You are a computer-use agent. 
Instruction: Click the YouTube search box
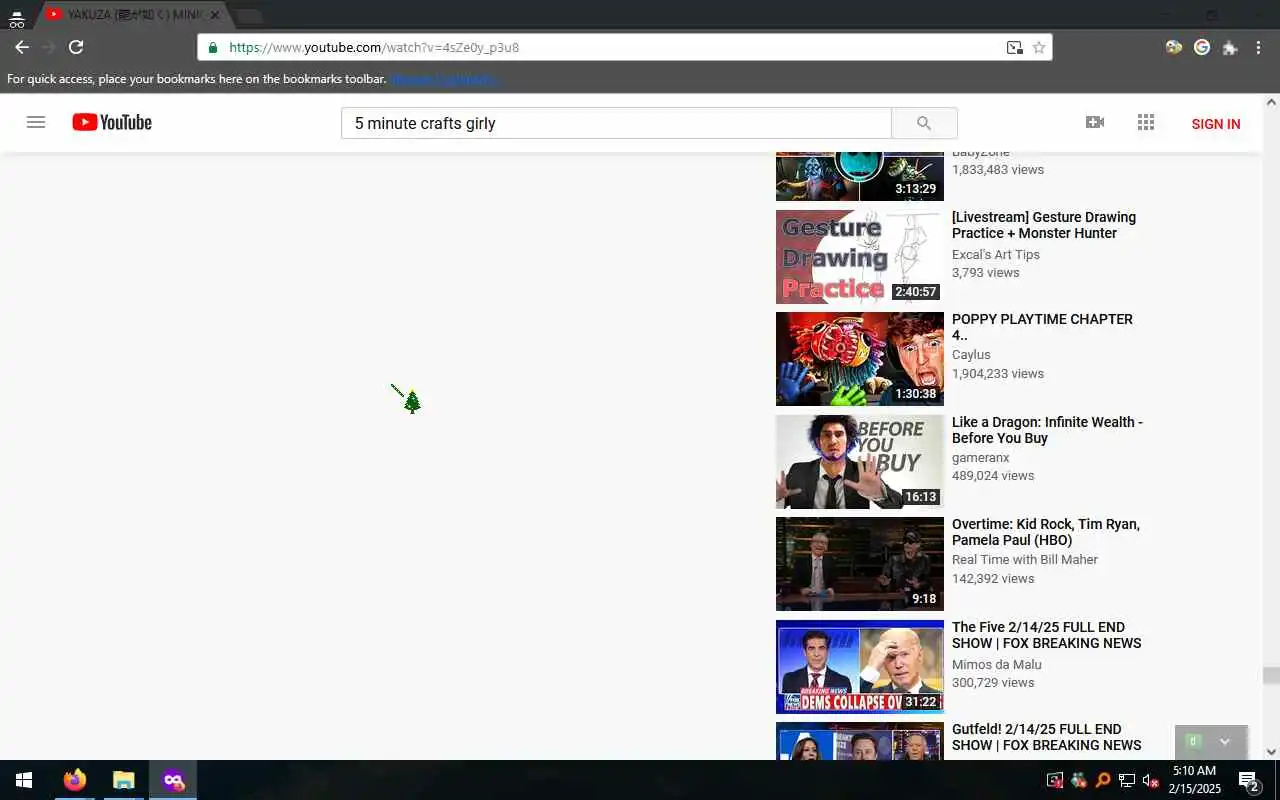click(x=616, y=123)
